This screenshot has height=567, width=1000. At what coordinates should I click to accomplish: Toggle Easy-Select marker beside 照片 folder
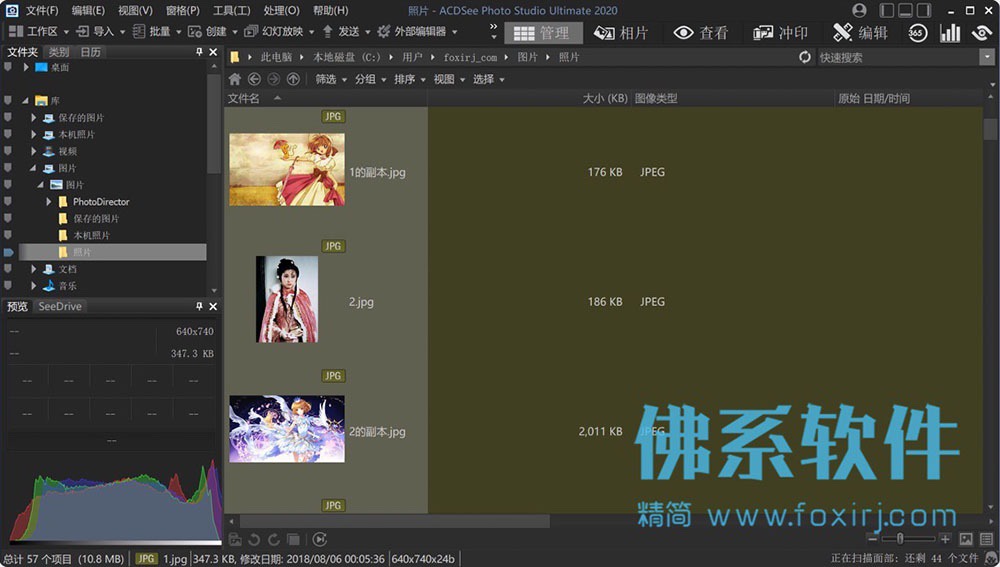[8, 252]
